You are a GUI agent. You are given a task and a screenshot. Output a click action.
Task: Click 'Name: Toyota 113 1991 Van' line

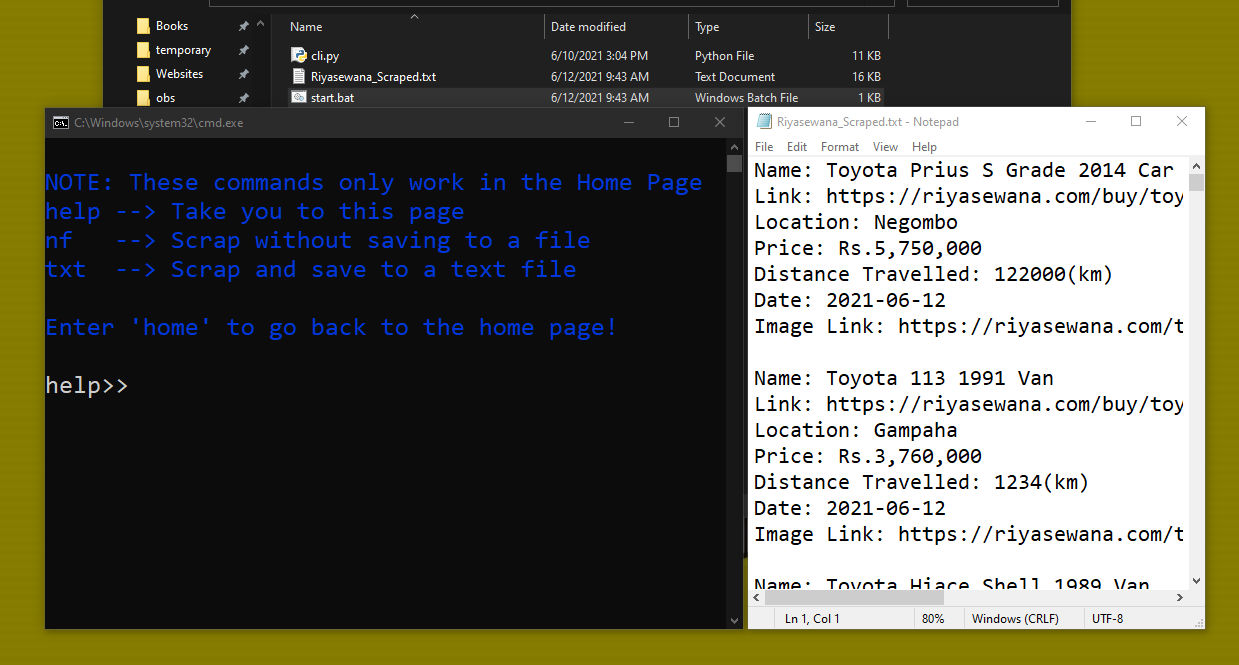click(904, 378)
